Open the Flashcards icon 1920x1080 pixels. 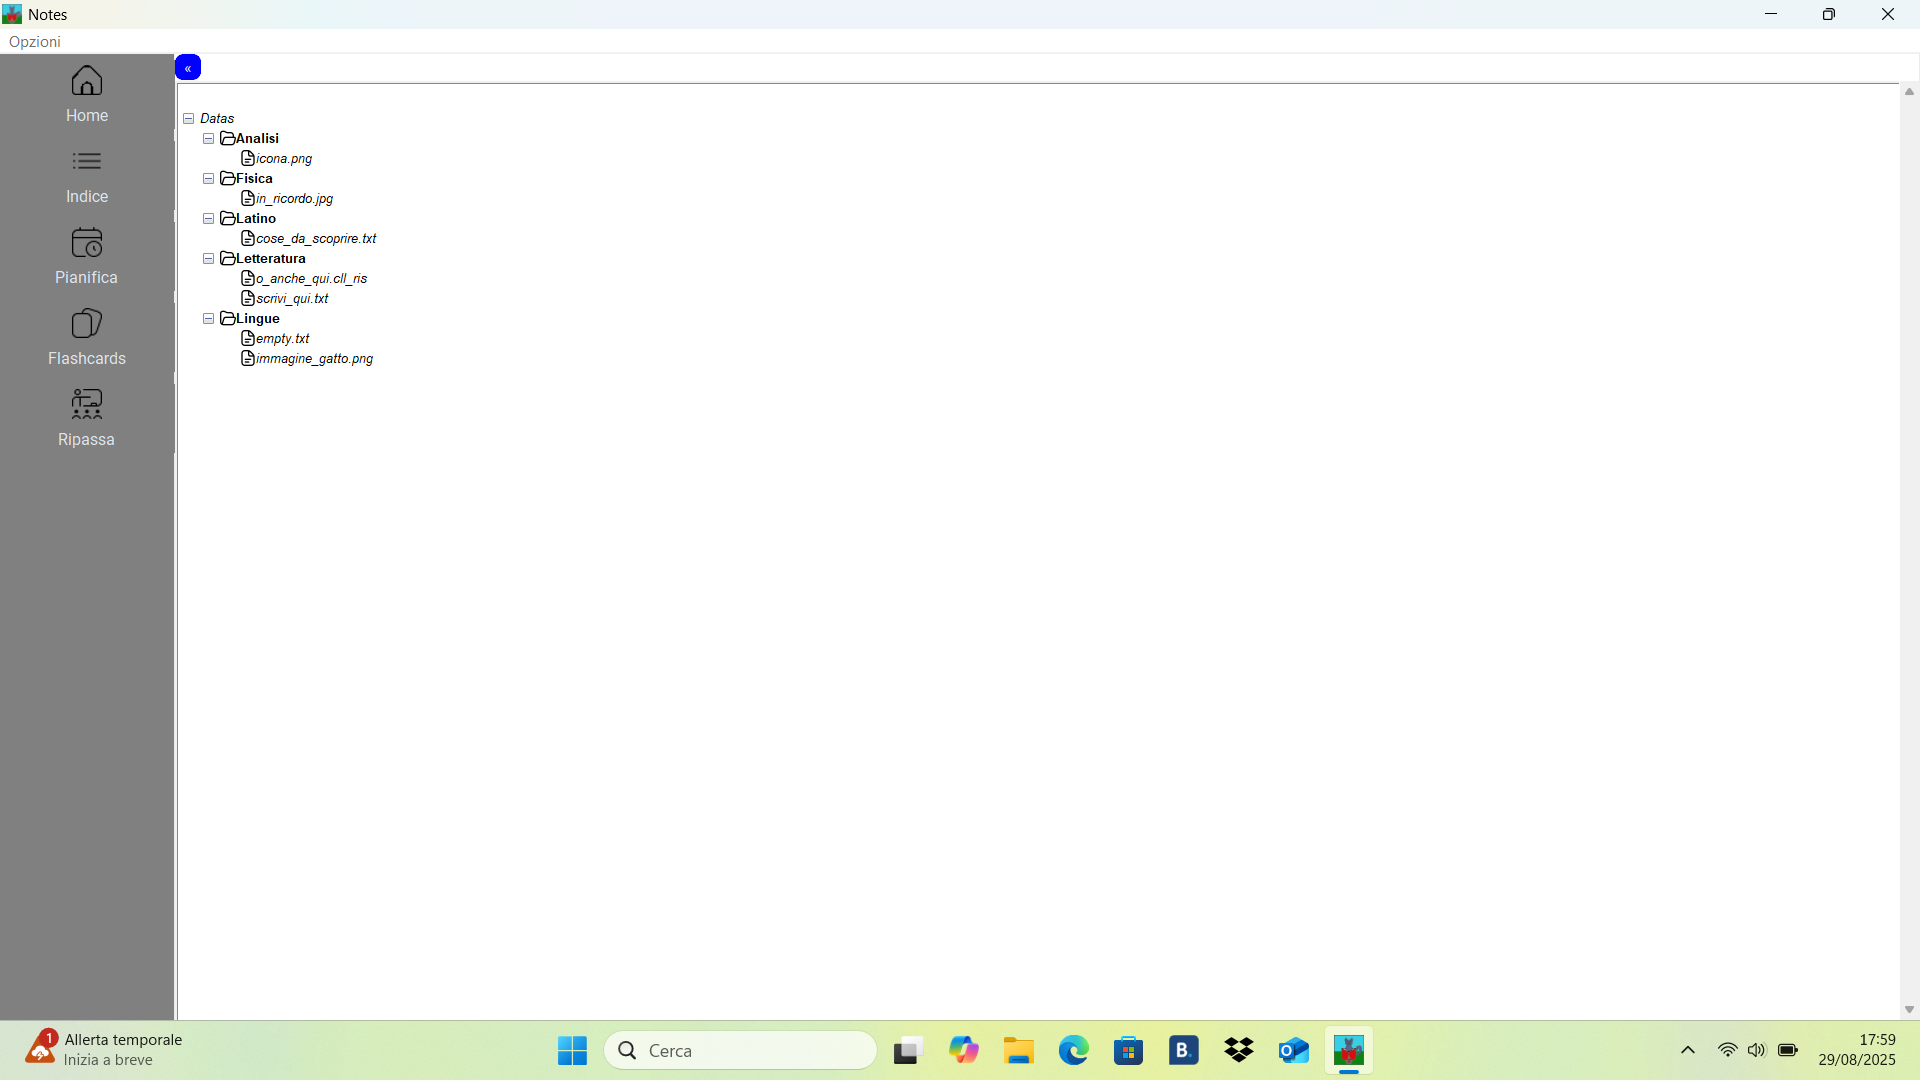point(87,324)
